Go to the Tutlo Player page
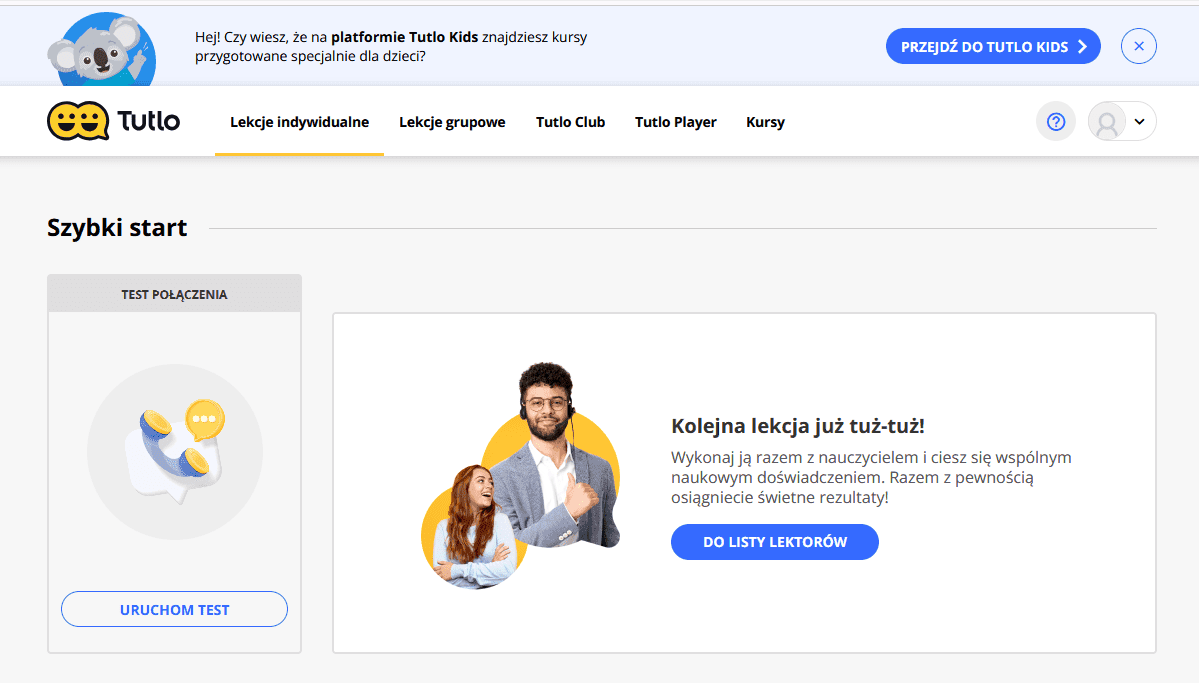The width and height of the screenshot is (1199, 683). (x=675, y=122)
